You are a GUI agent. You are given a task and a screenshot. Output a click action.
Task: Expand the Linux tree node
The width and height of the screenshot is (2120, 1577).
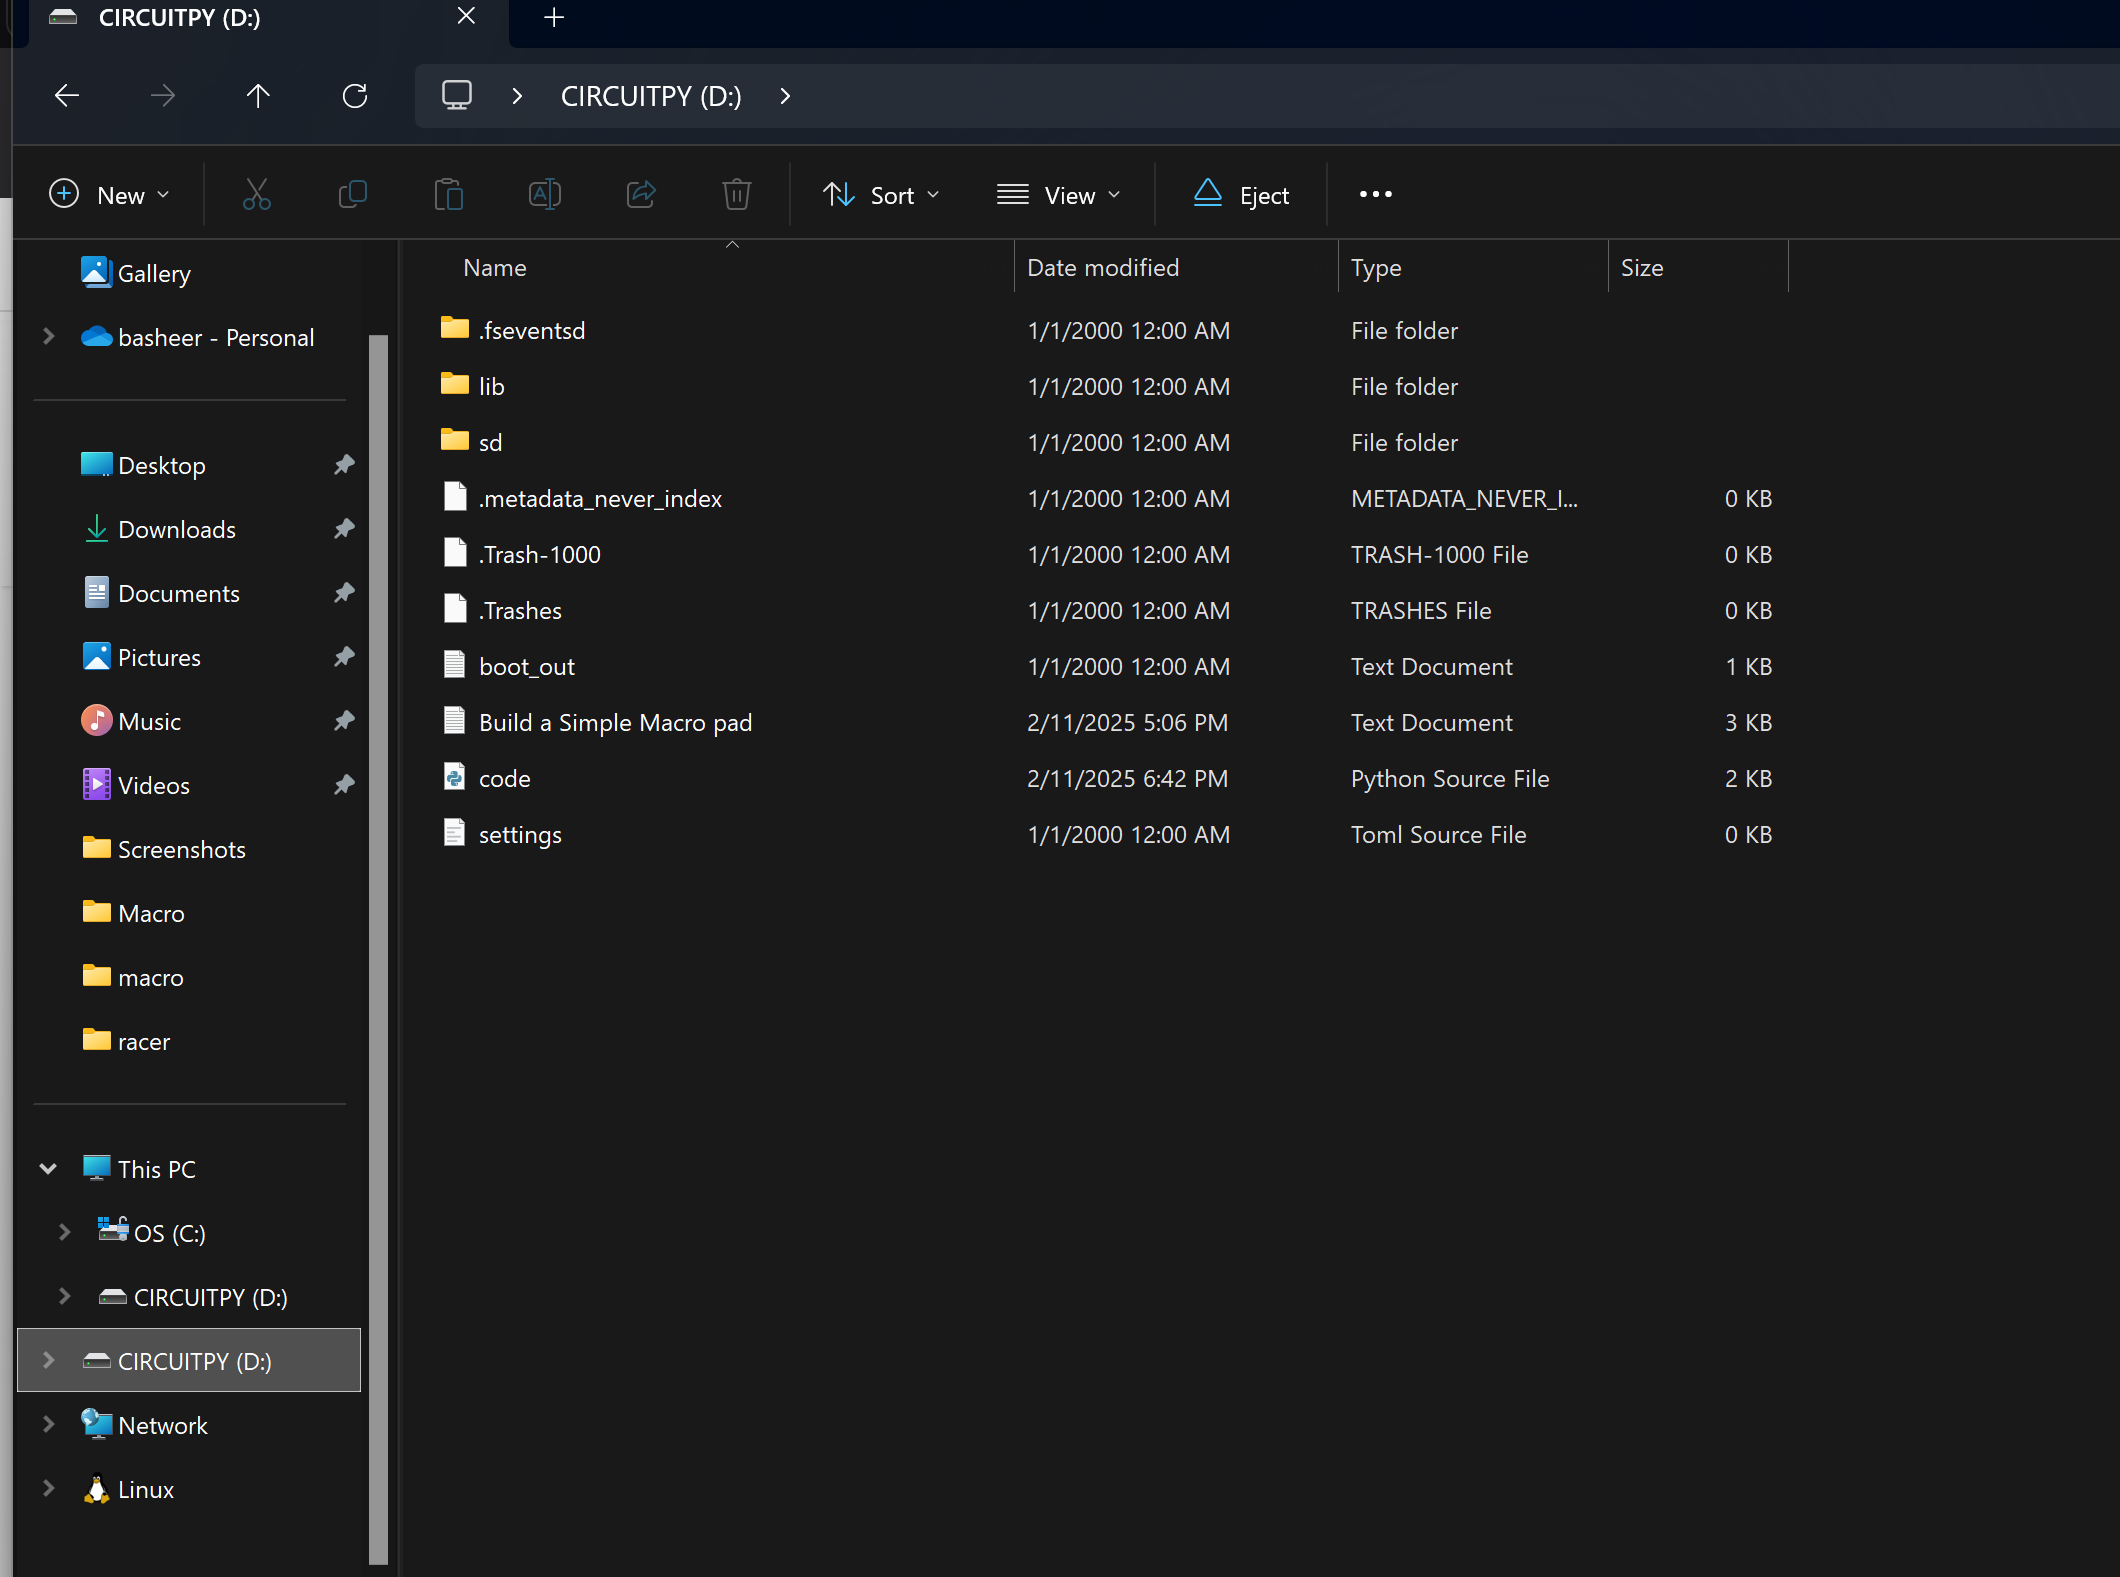click(x=48, y=1488)
